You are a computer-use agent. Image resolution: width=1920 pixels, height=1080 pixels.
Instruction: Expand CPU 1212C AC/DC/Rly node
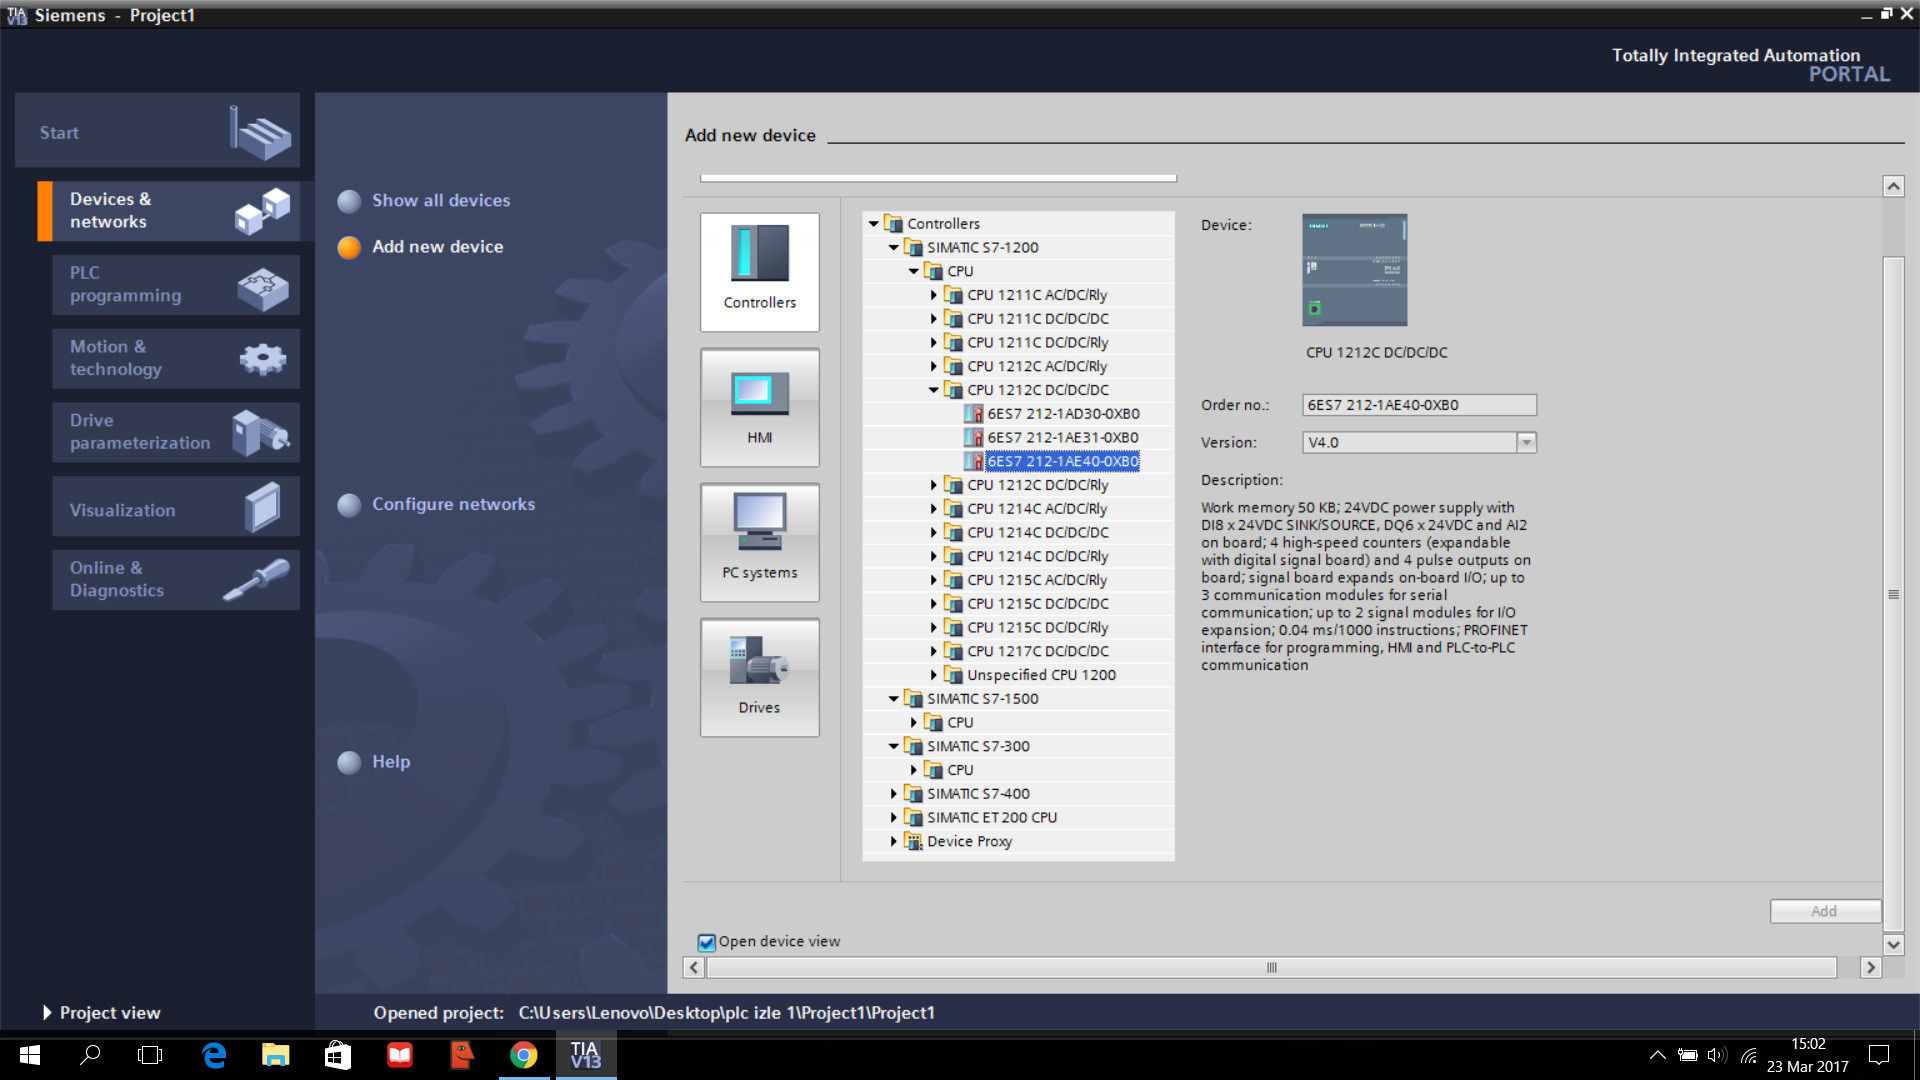coord(934,367)
